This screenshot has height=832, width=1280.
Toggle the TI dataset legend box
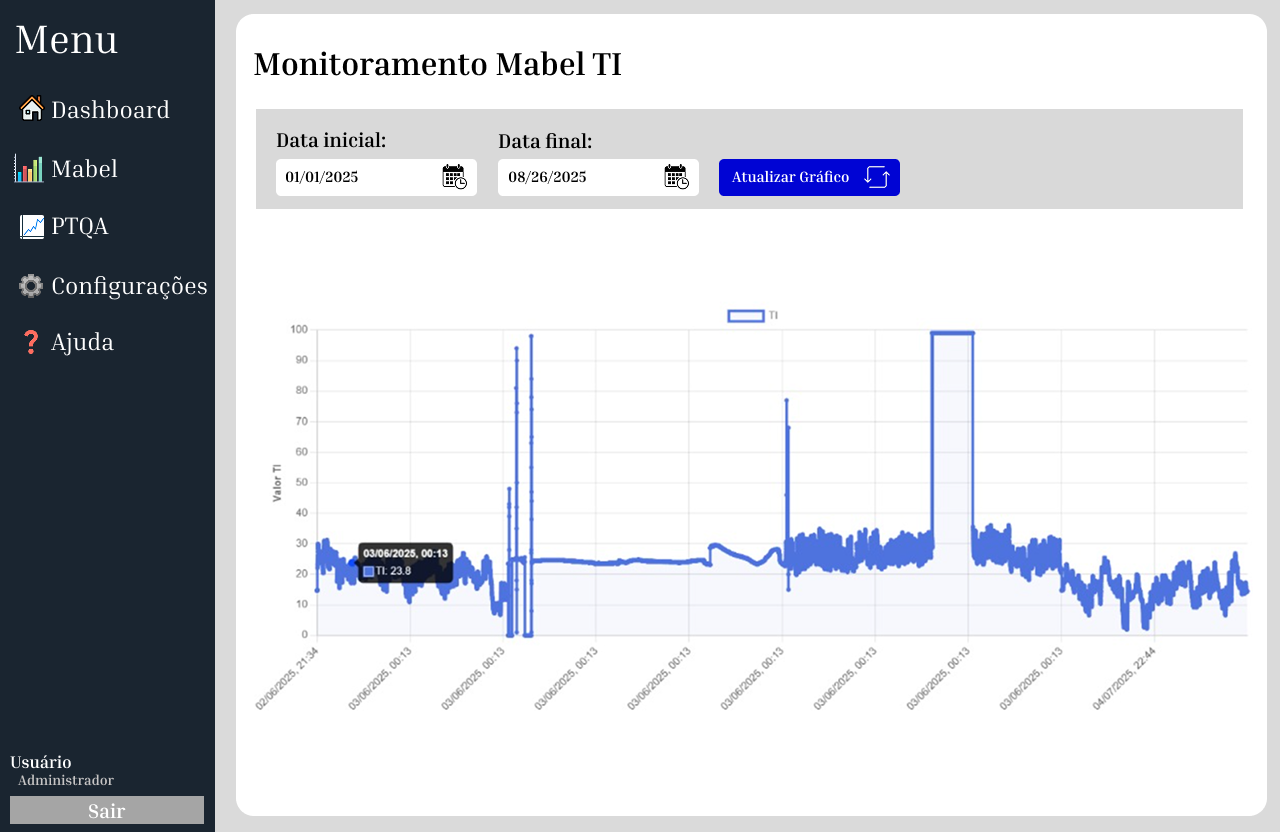point(745,316)
